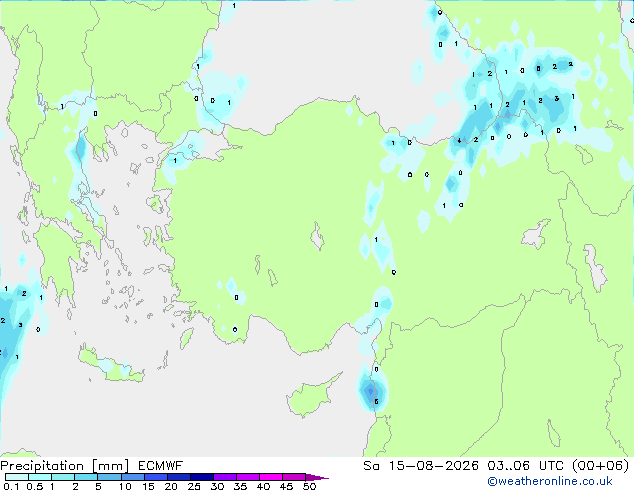The width and height of the screenshot is (634, 490).
Task: Pick the 45–50 mm magenta legend swatch
Action: [x=294, y=477]
